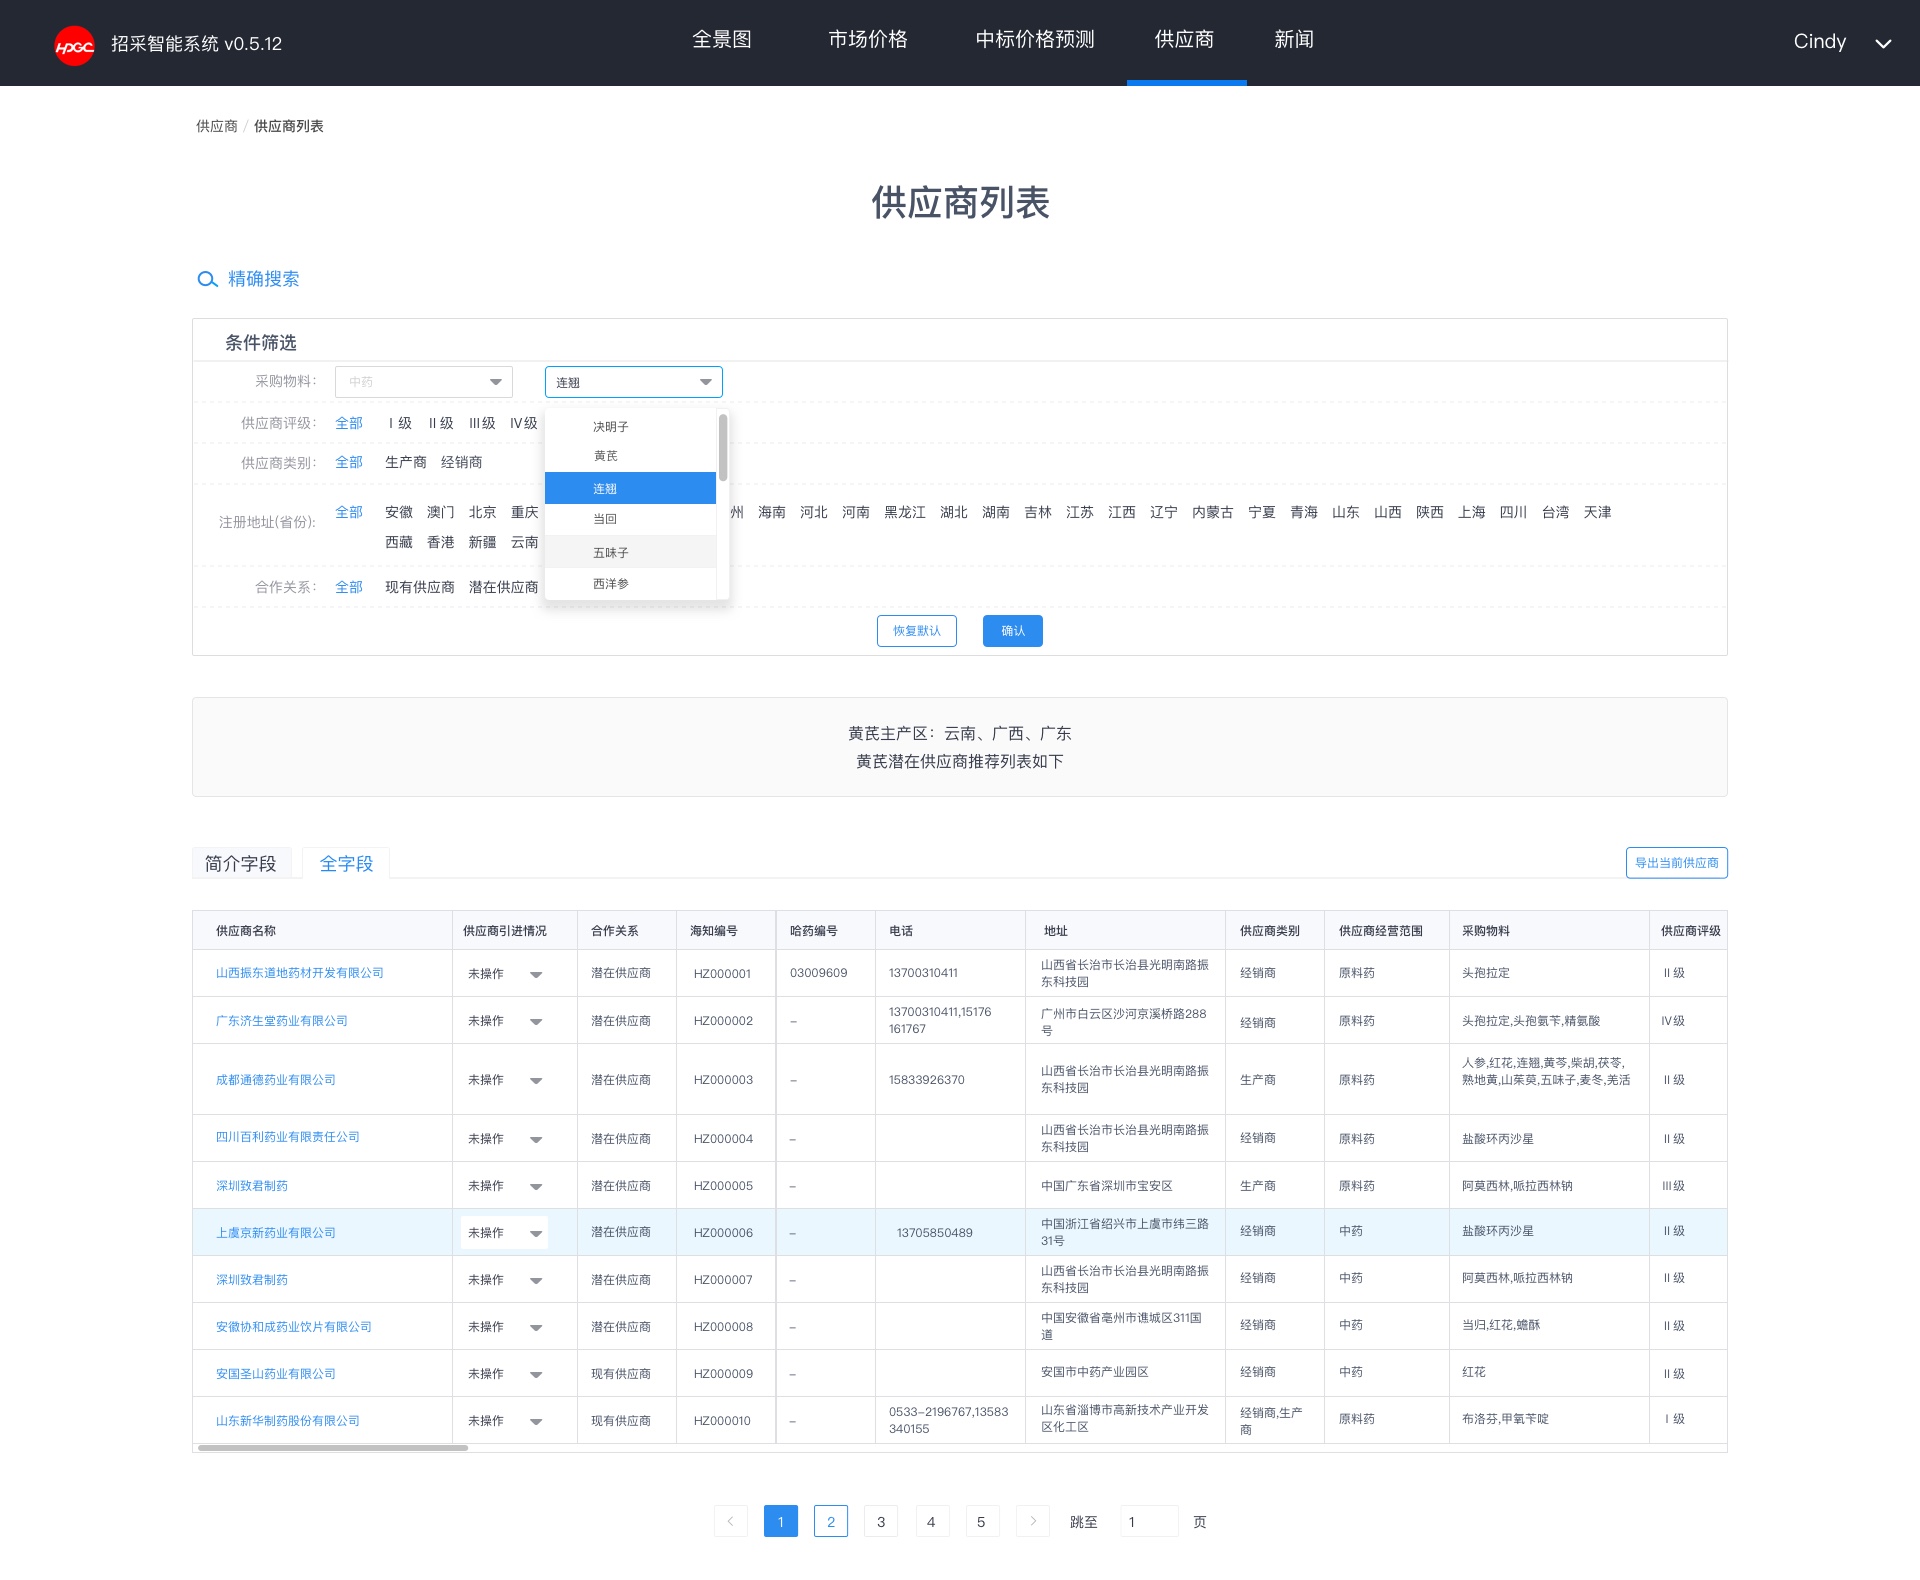The image size is (1920, 1580).
Task: Select highlighted 连翘 option in list
Action: pyautogui.click(x=630, y=488)
